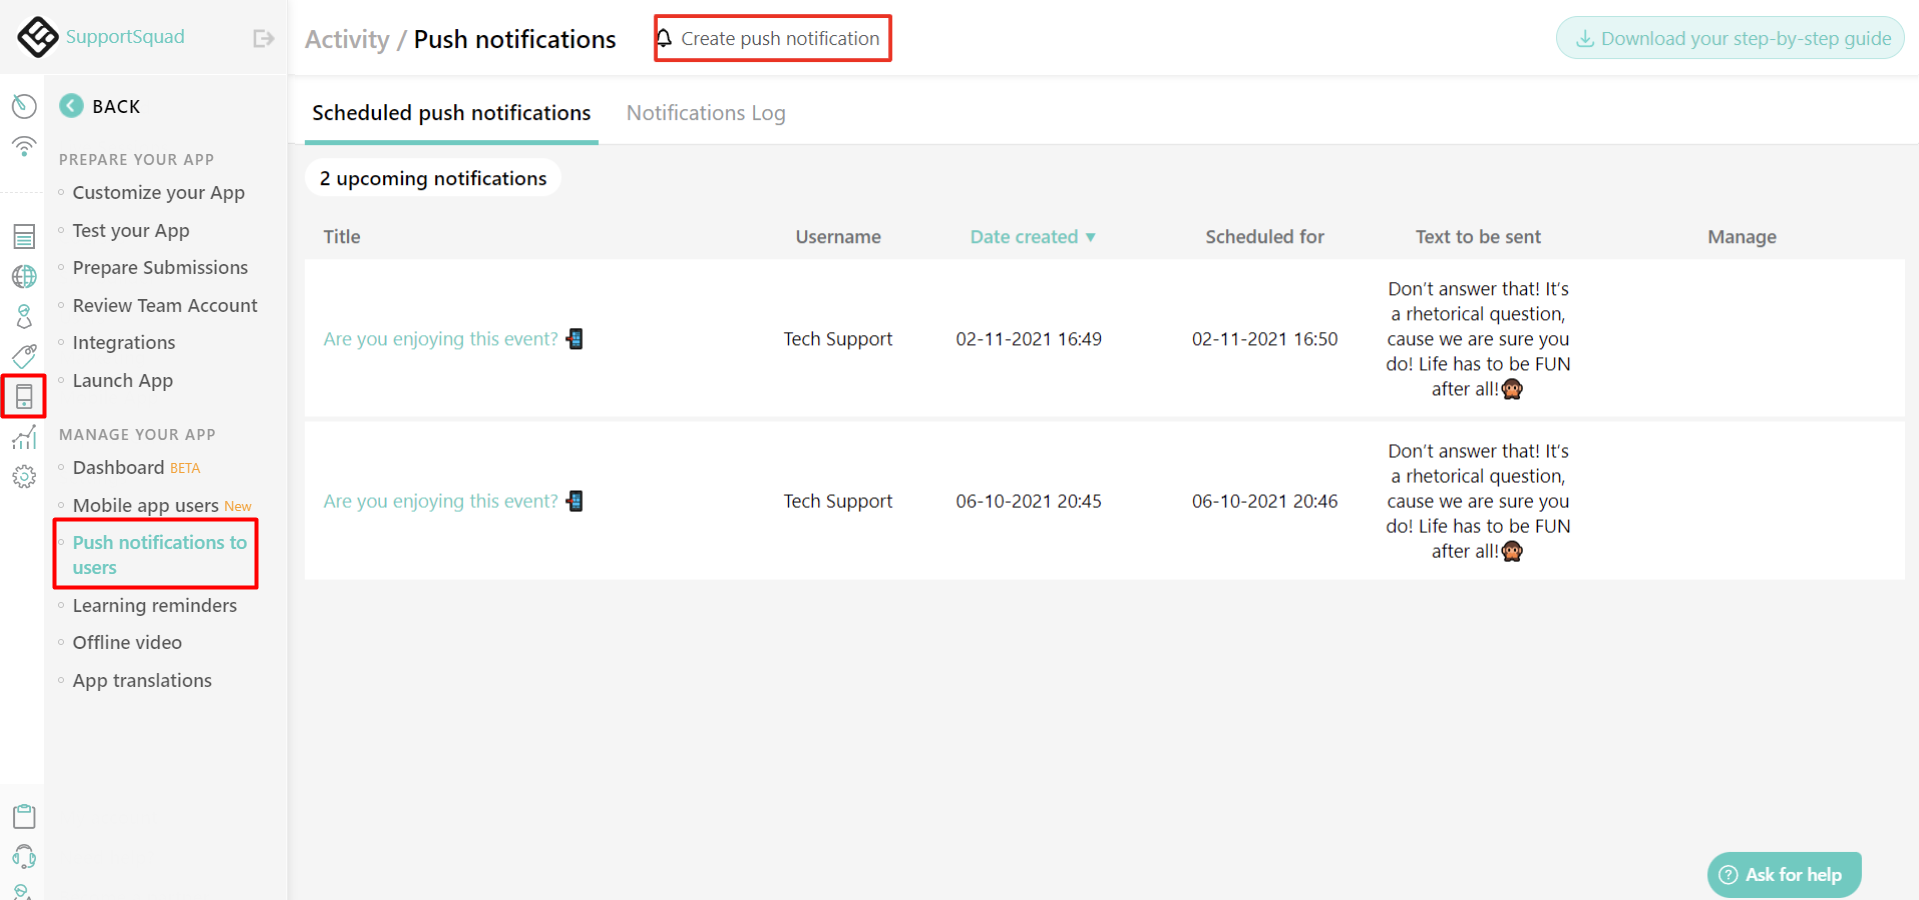
Task: Switch to the Notifications Log tab
Action: [705, 112]
